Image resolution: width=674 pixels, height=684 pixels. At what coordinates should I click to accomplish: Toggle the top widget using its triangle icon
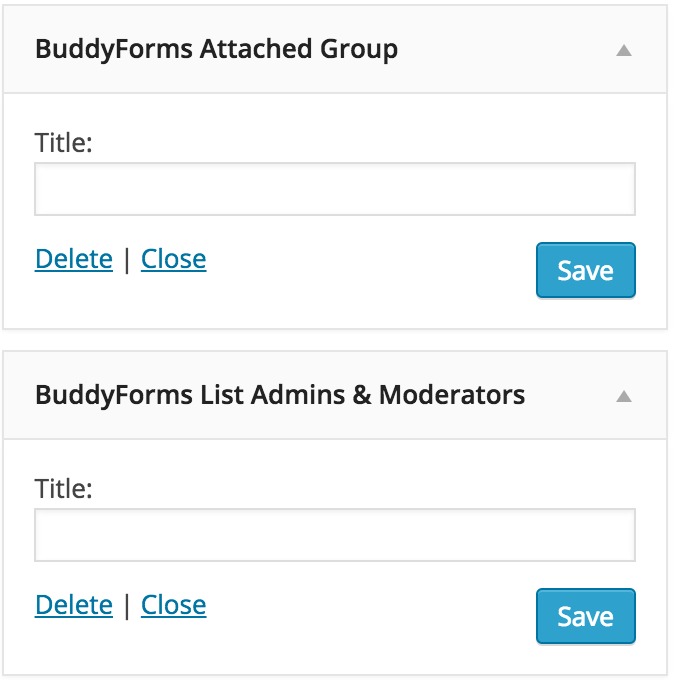click(x=624, y=51)
